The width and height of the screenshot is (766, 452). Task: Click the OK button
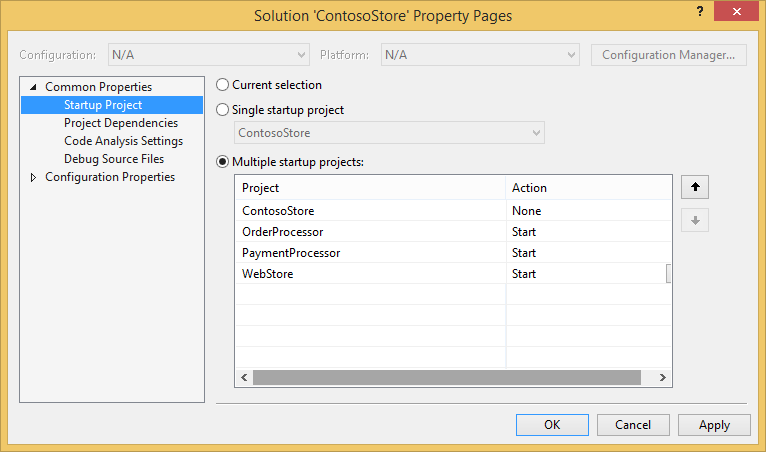(x=552, y=425)
